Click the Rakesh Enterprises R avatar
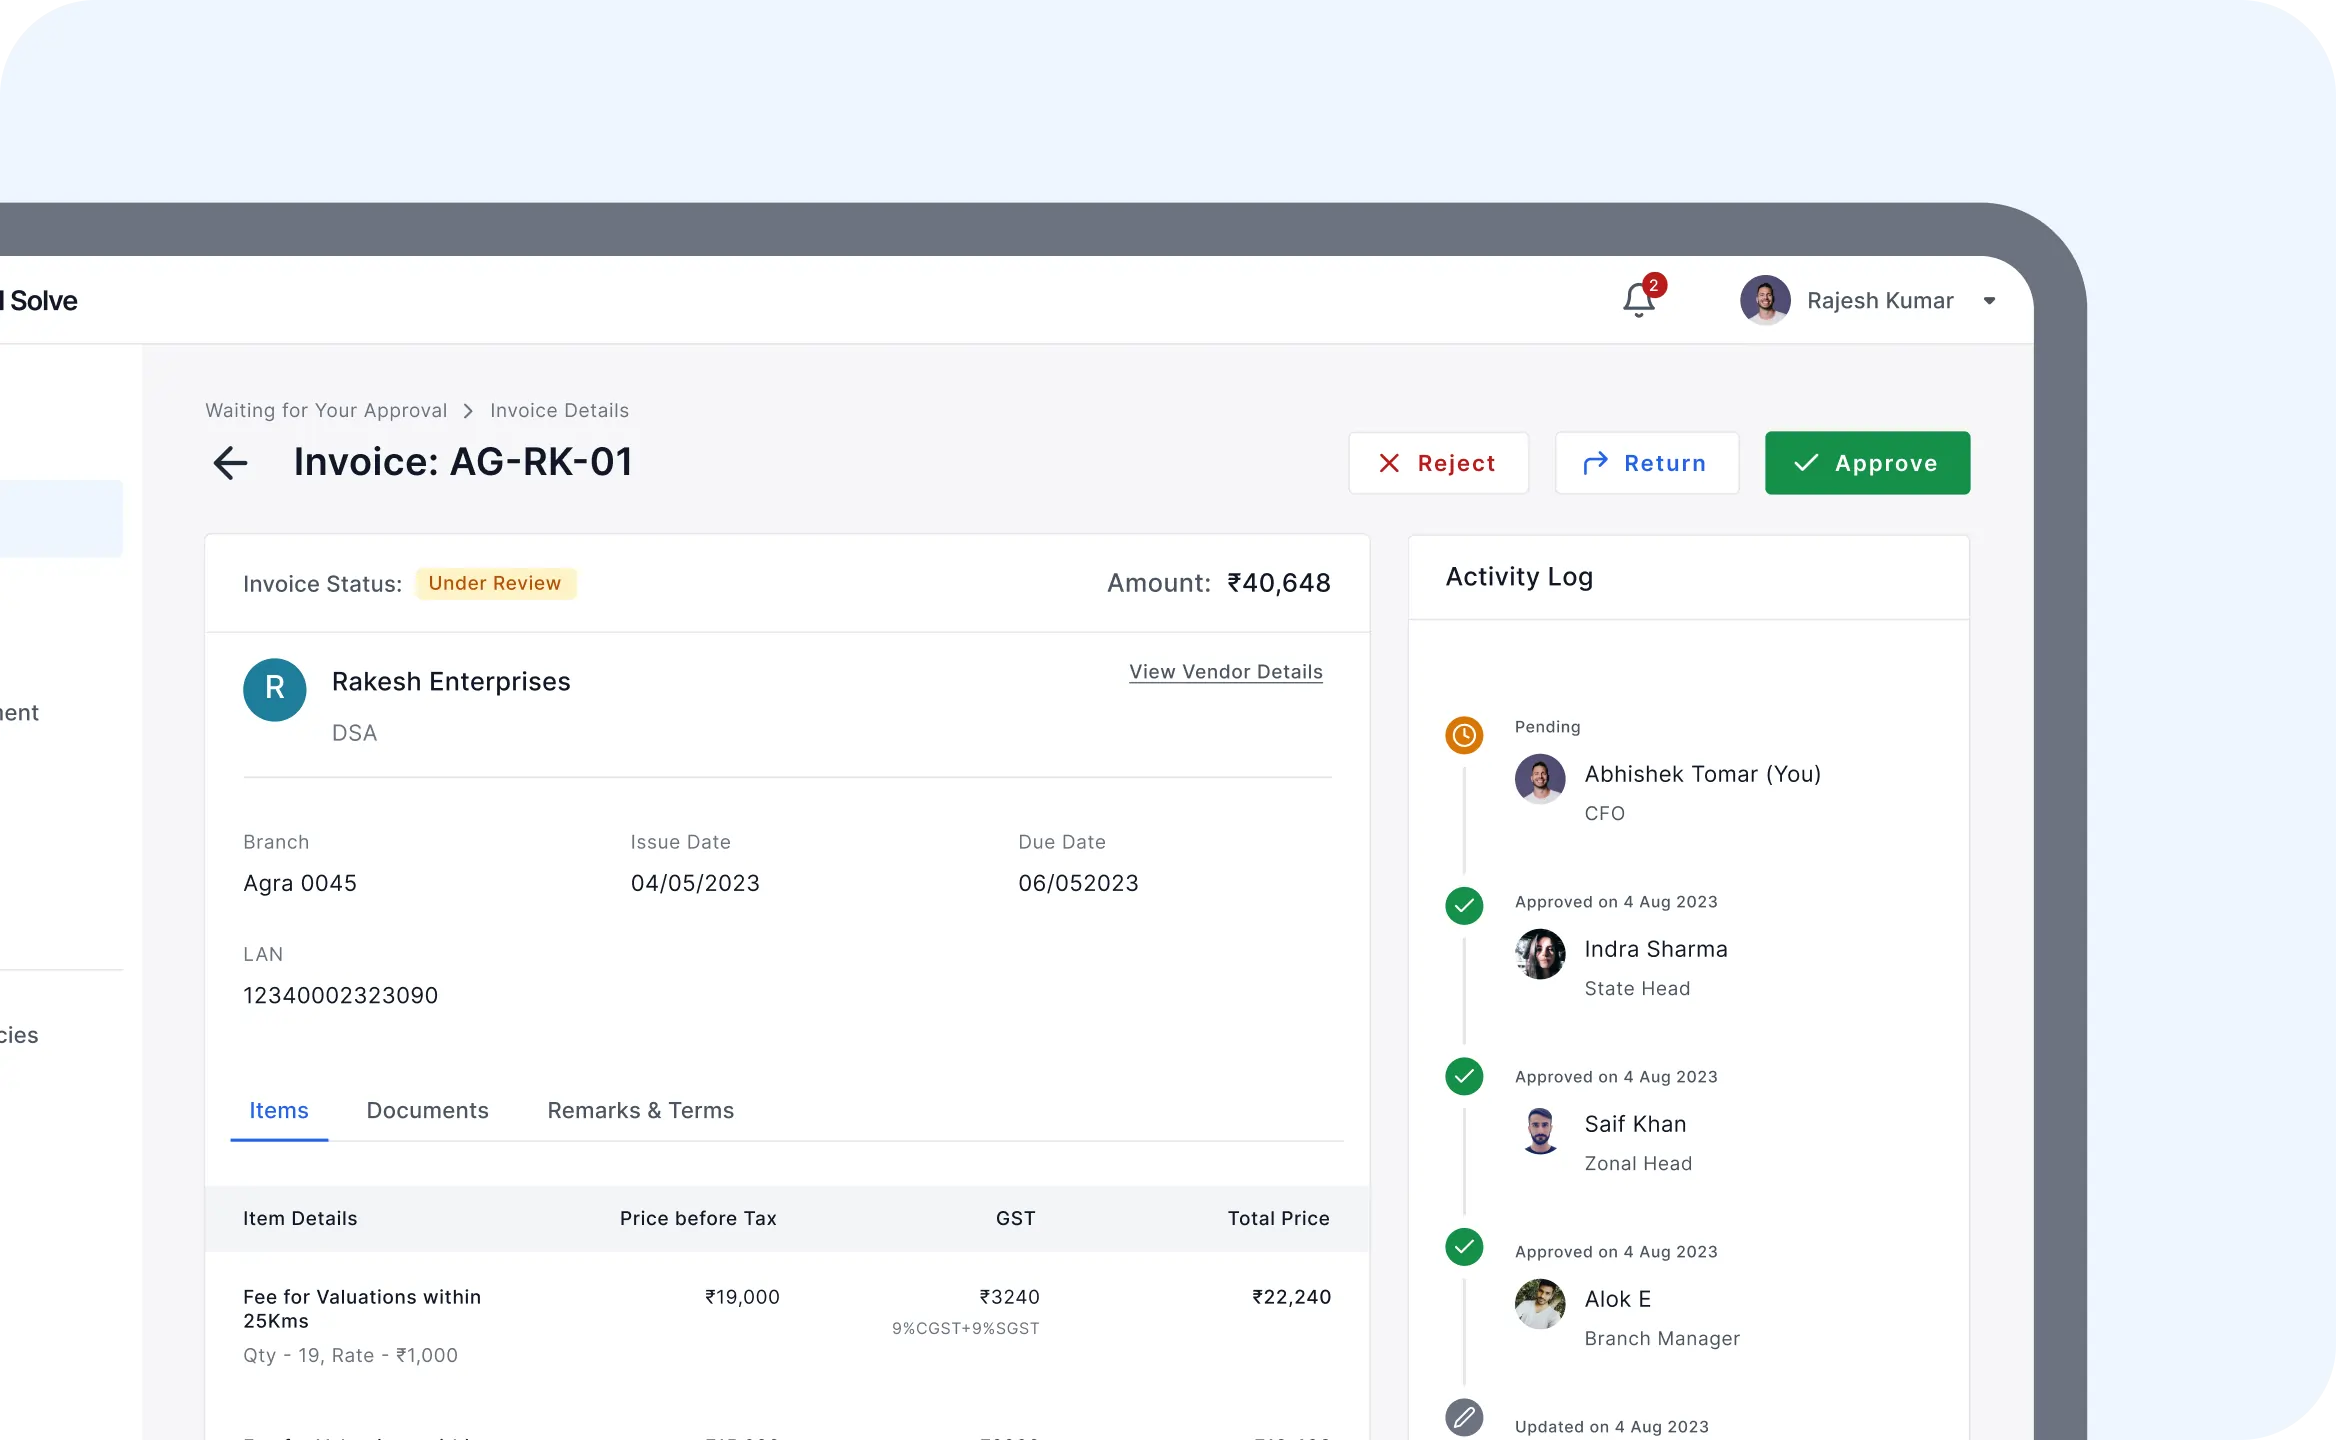The height and width of the screenshot is (1440, 2336). click(x=274, y=689)
